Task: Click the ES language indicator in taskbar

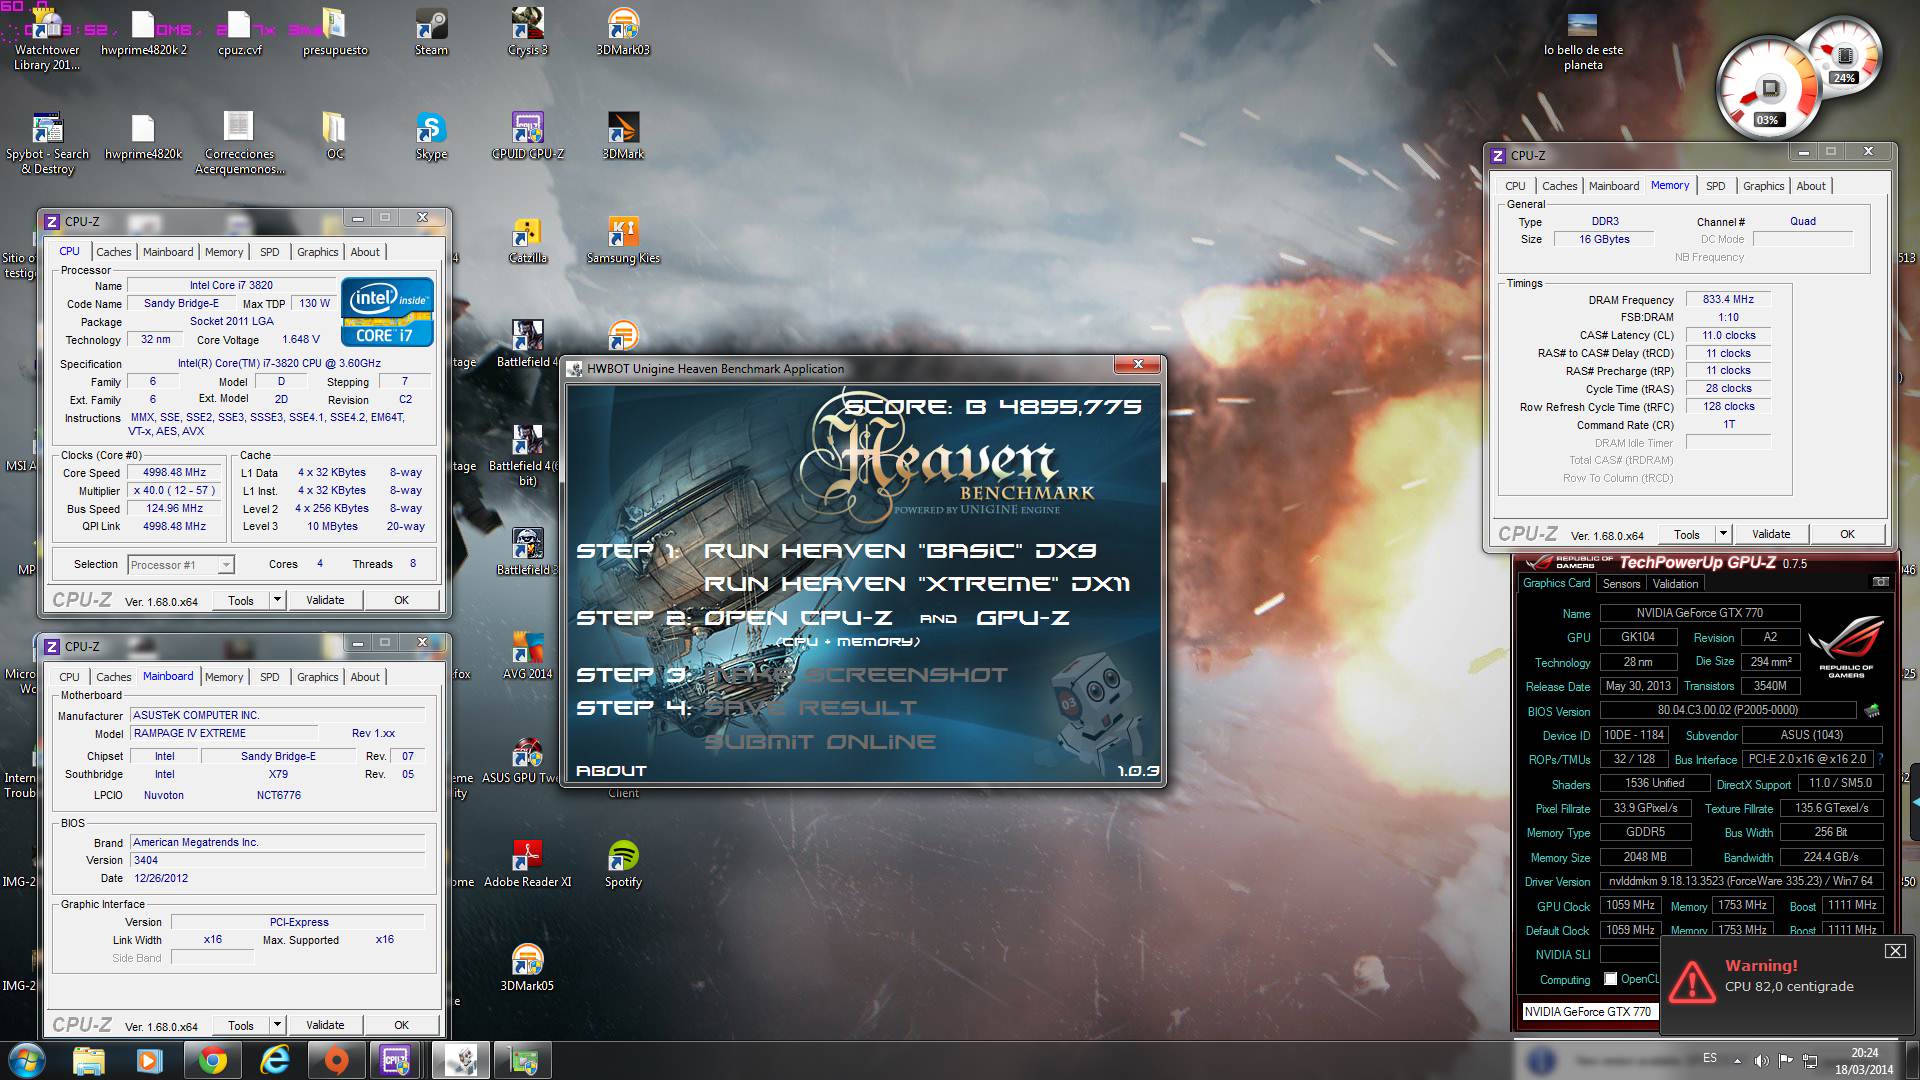Action: [x=1710, y=1058]
